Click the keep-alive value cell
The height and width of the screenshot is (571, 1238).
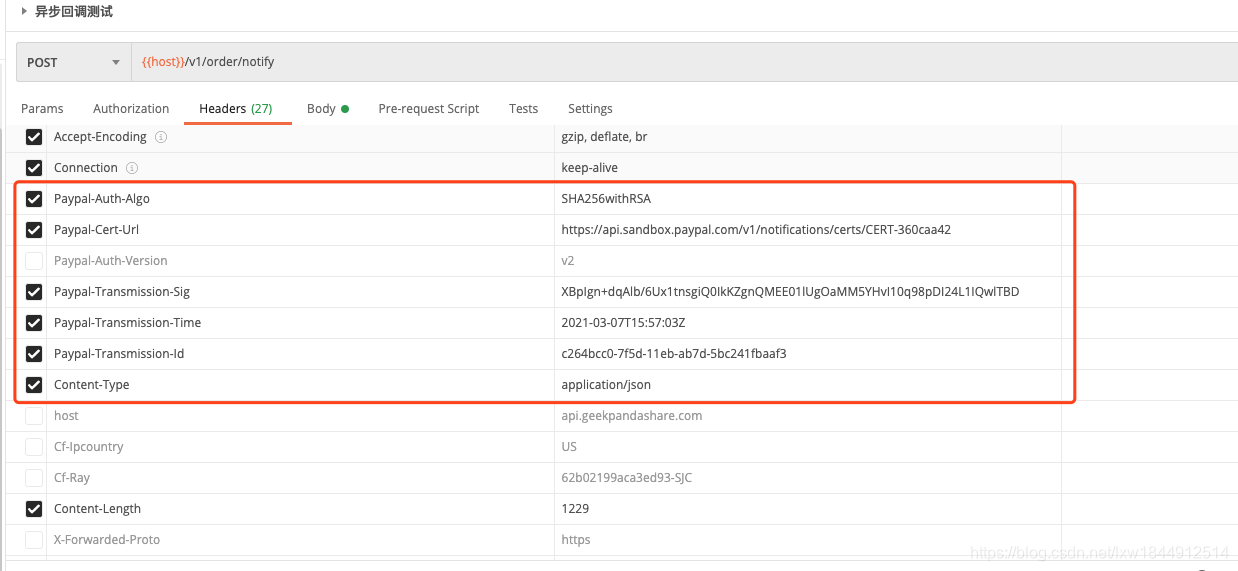808,168
